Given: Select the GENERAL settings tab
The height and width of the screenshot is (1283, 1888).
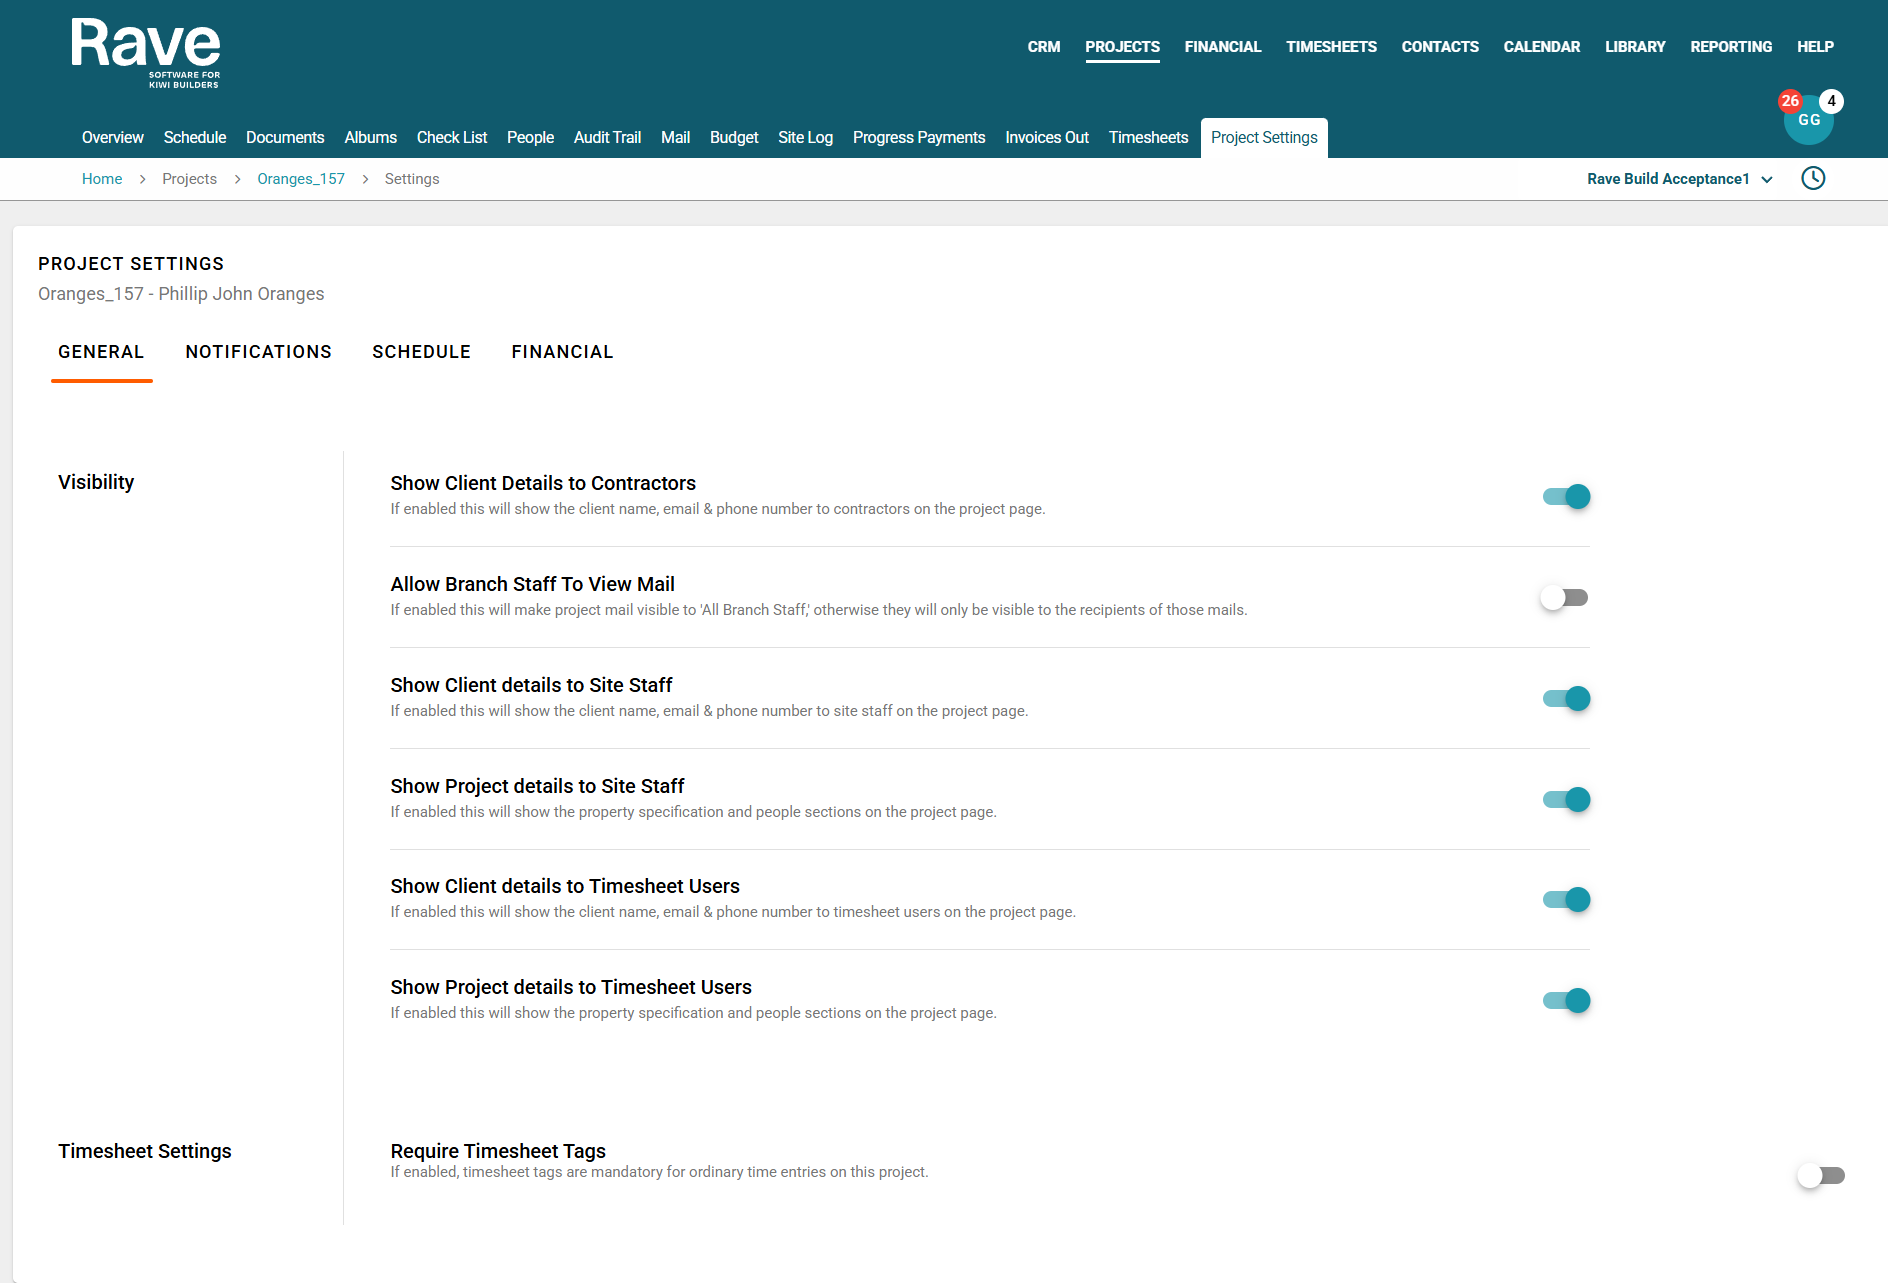Looking at the screenshot, I should (101, 352).
